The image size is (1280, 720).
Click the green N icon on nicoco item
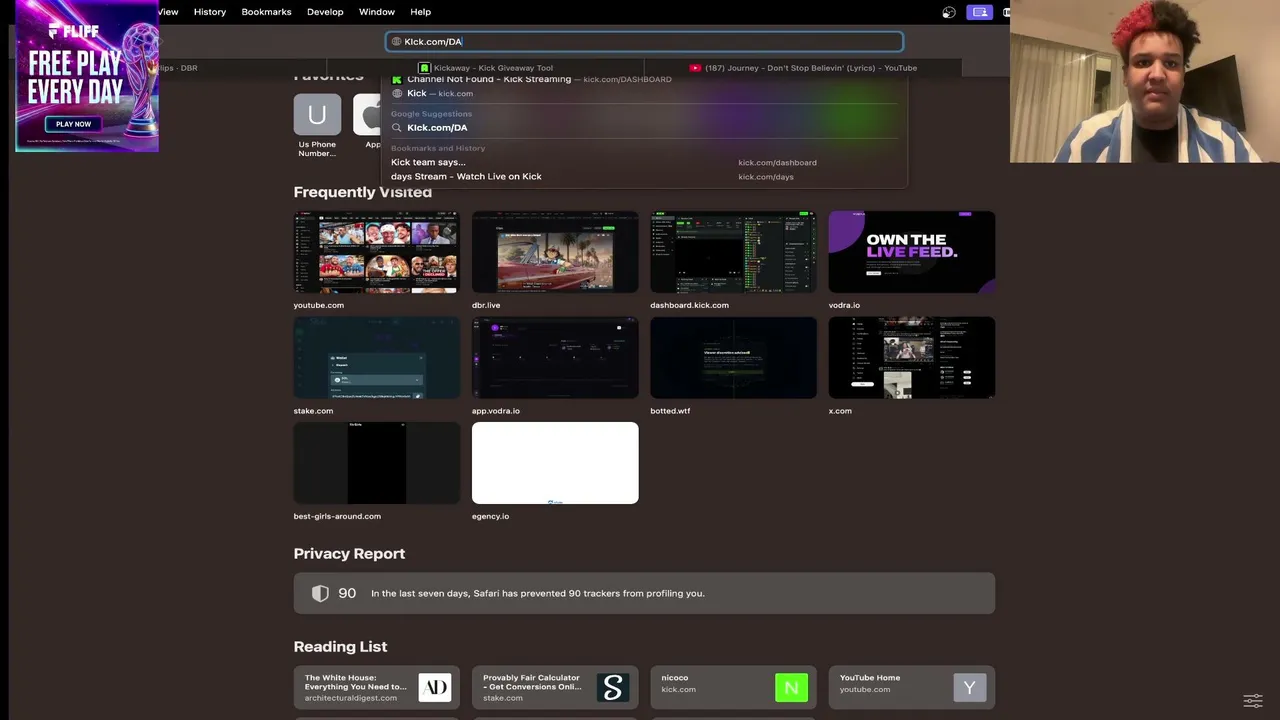791,687
